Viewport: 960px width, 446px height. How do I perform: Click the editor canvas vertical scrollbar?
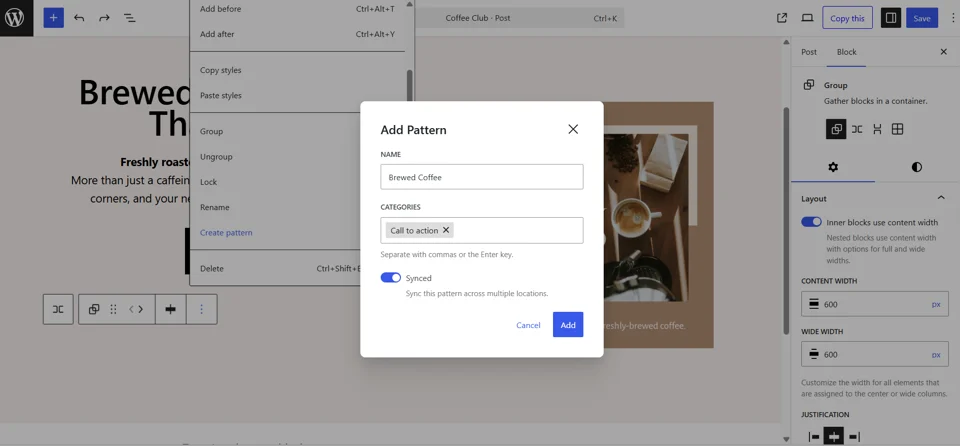coord(787,221)
